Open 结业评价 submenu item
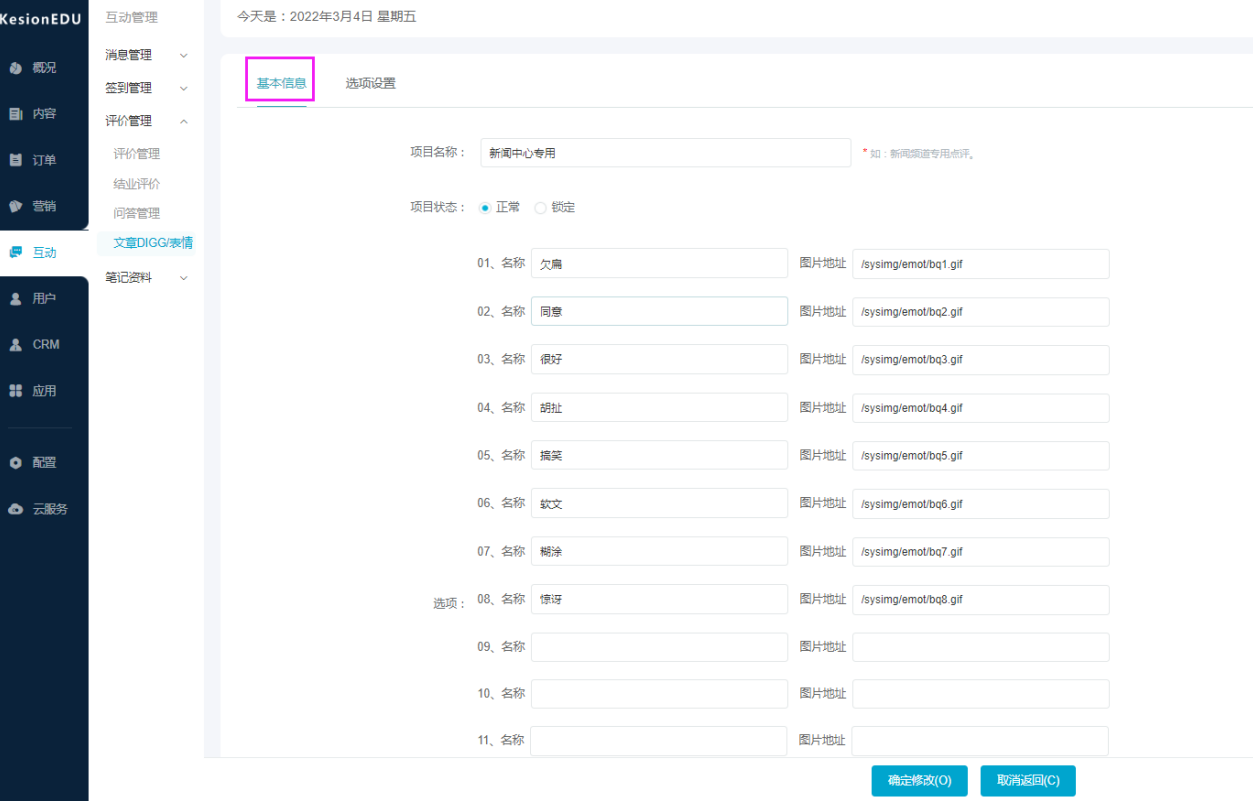The height and width of the screenshot is (801, 1253). pyautogui.click(x=137, y=184)
